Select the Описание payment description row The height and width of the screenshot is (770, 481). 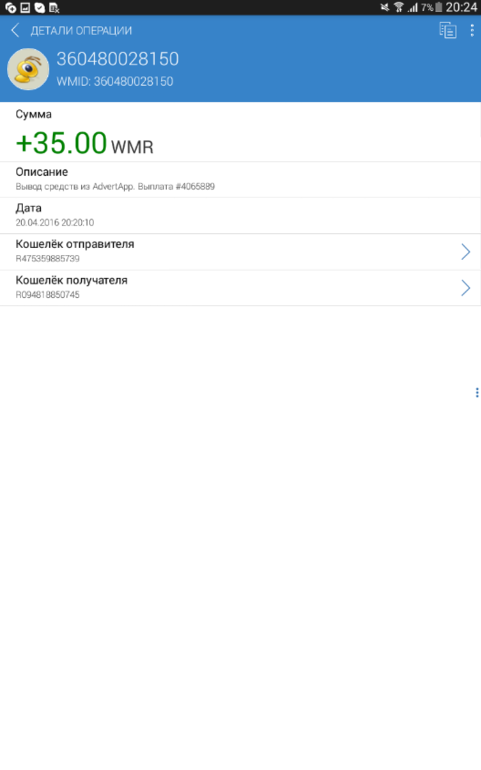point(240,180)
